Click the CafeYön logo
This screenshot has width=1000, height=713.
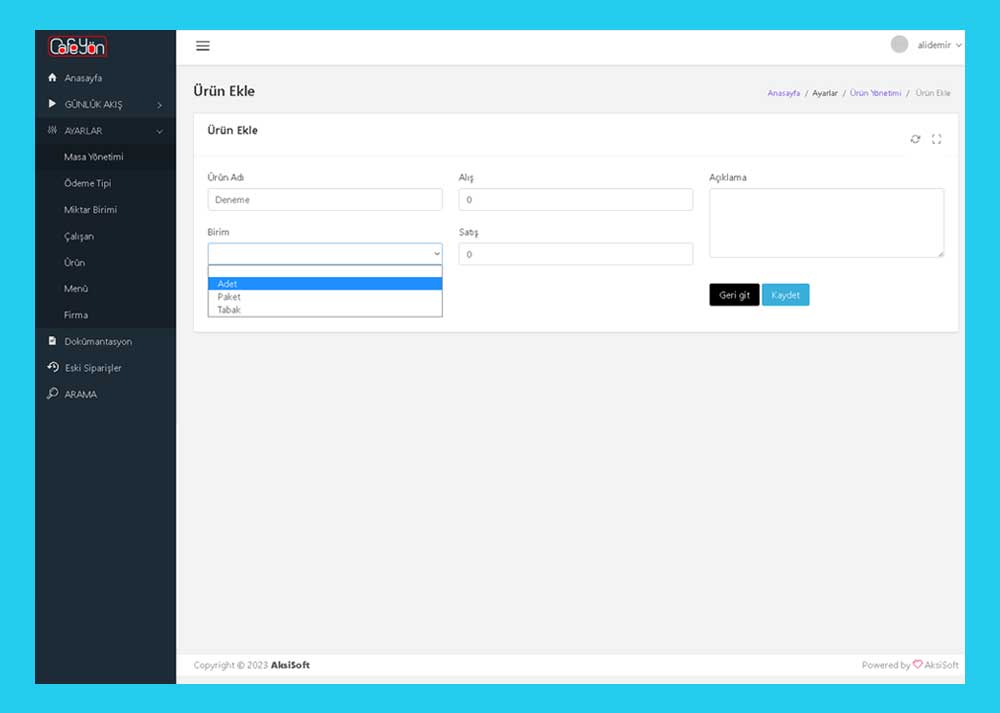78,46
